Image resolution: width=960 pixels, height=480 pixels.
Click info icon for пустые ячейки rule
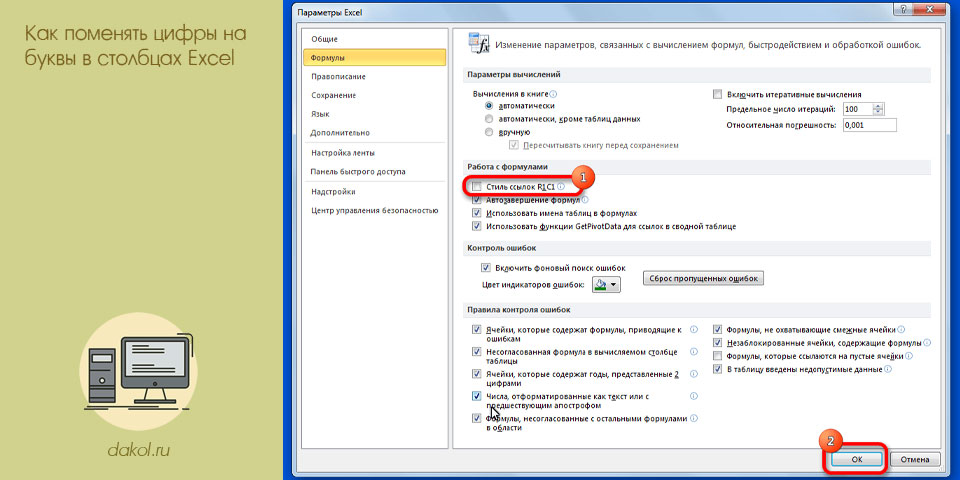(x=910, y=356)
